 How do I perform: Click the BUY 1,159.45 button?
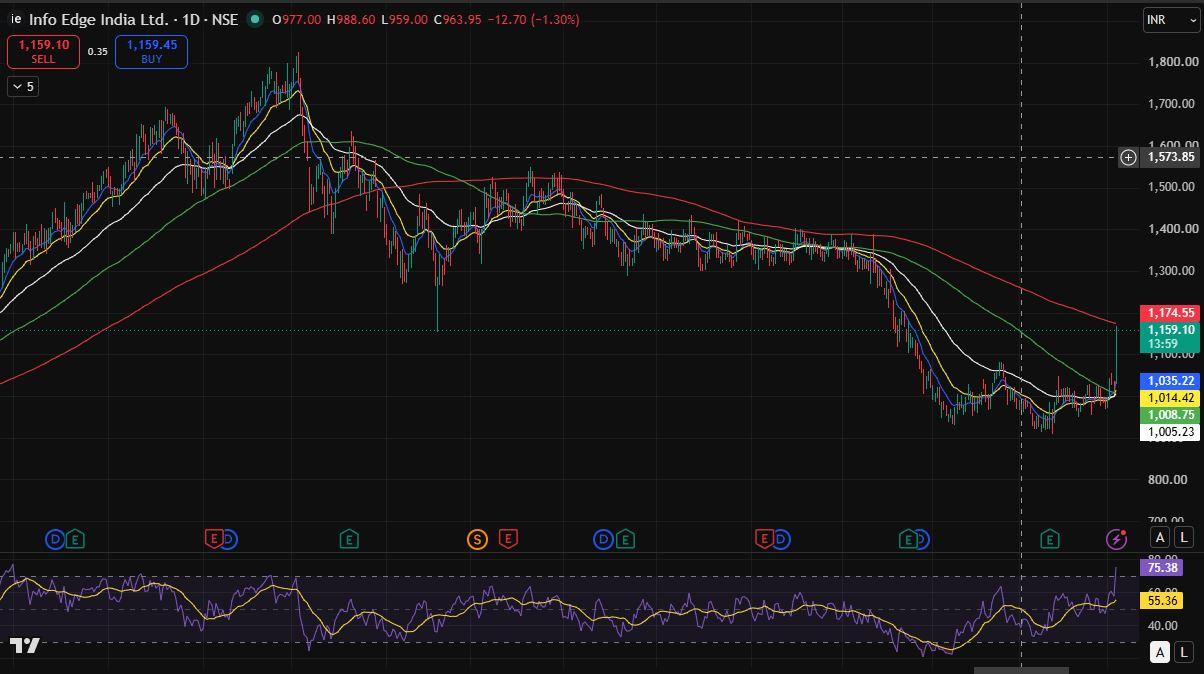(151, 52)
